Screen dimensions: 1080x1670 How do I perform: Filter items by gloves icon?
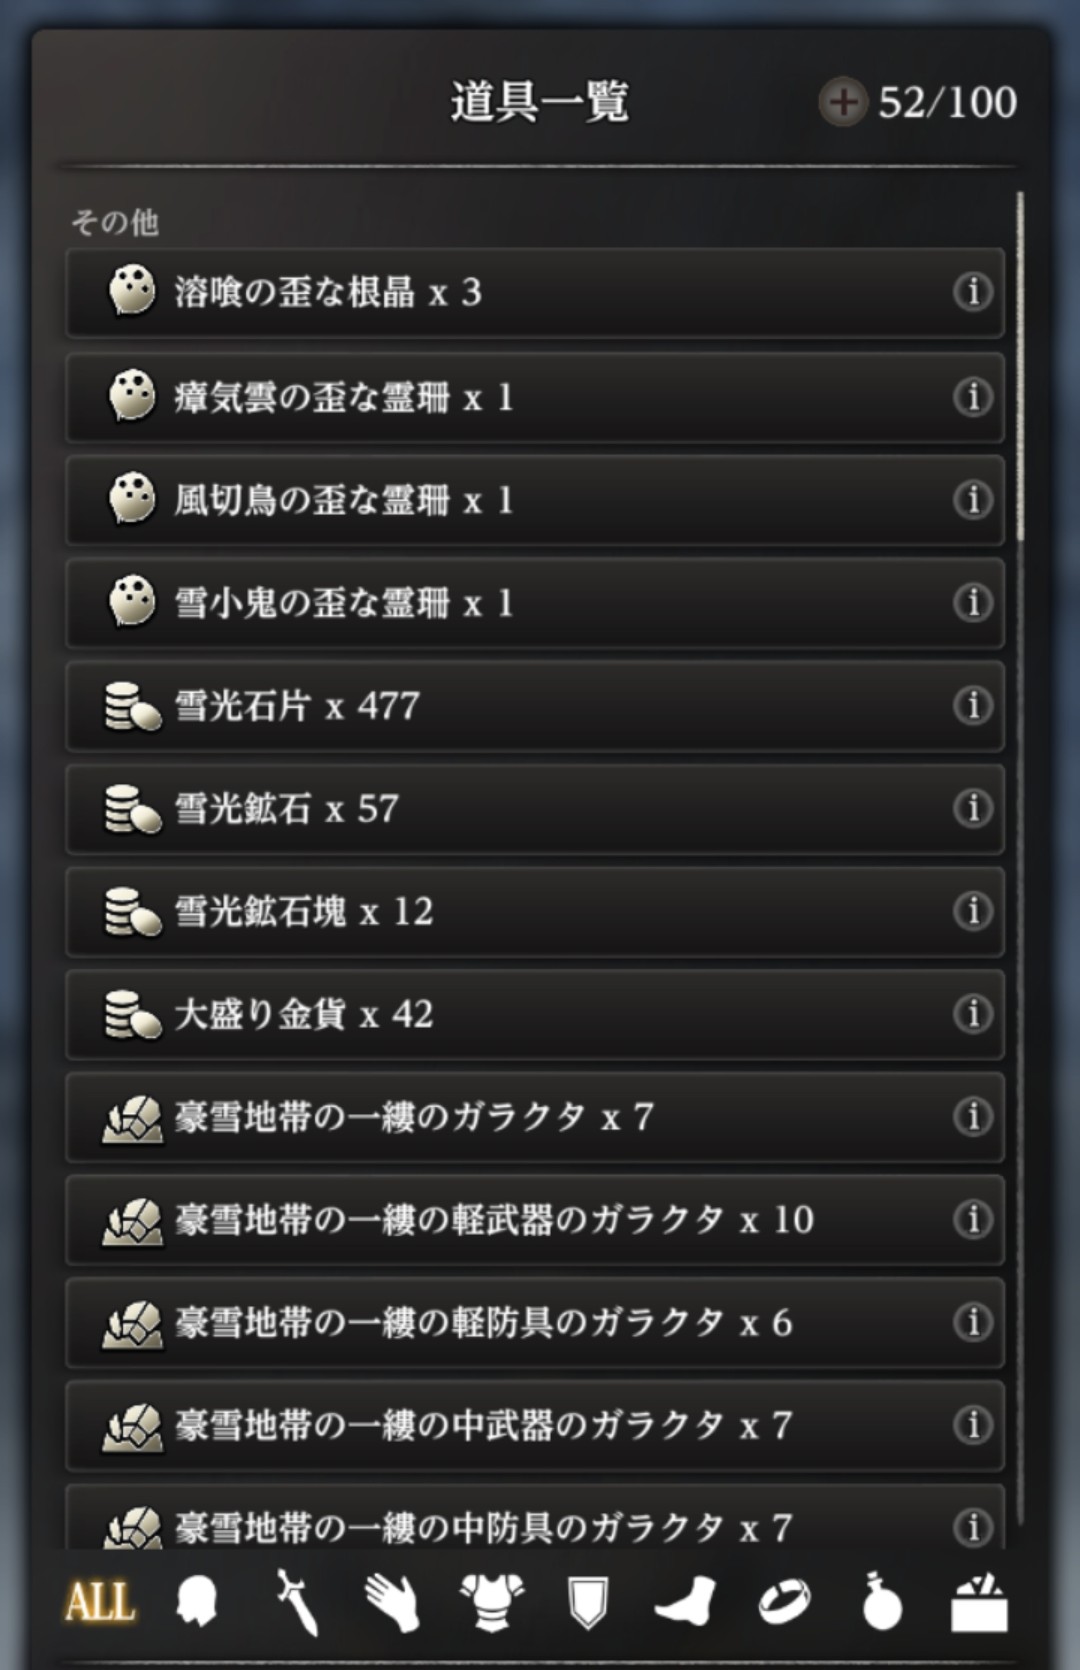pos(393,1602)
